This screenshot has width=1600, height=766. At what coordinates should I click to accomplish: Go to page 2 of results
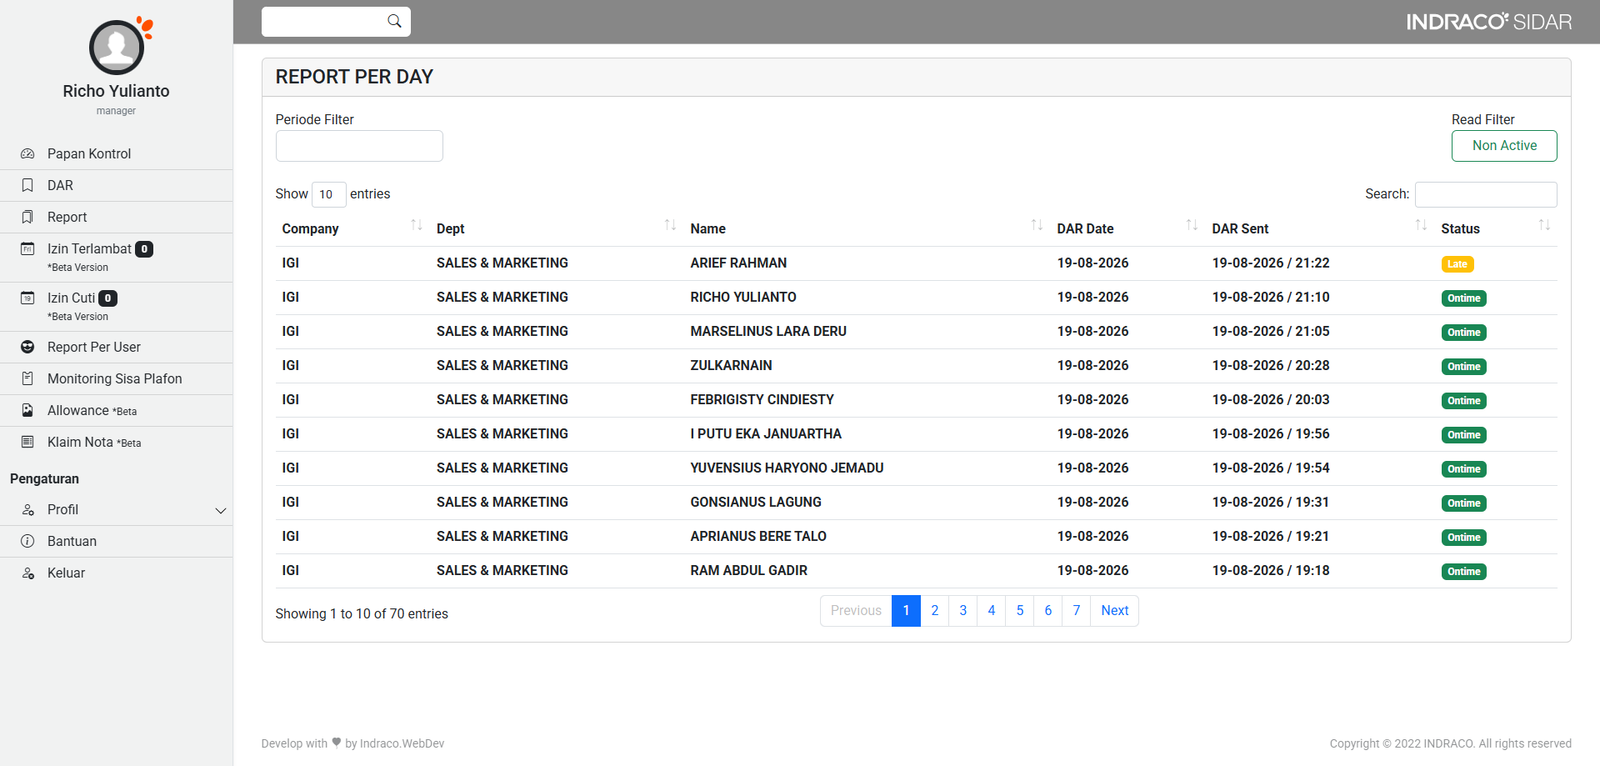click(x=935, y=611)
